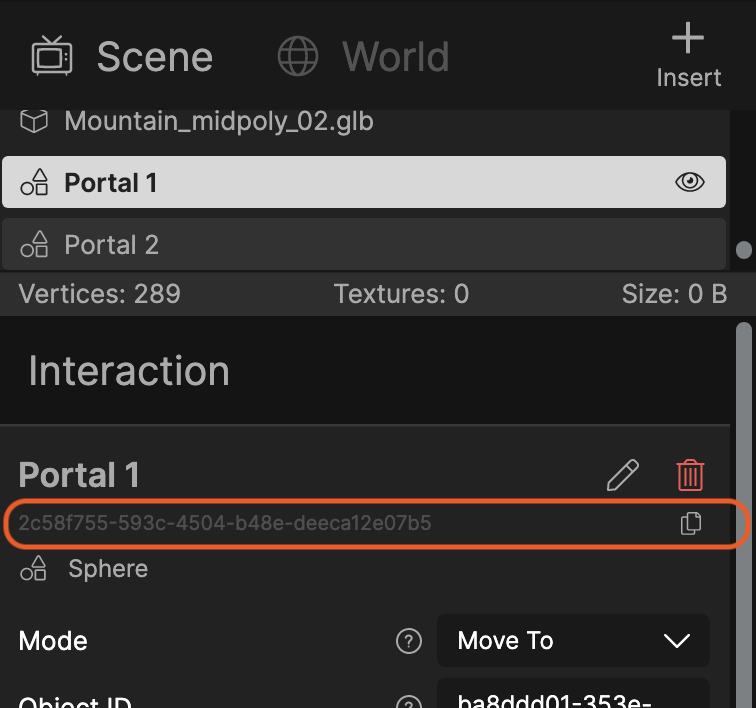Click the Mountain model cube icon
This screenshot has height=708, width=756.
tap(34, 121)
